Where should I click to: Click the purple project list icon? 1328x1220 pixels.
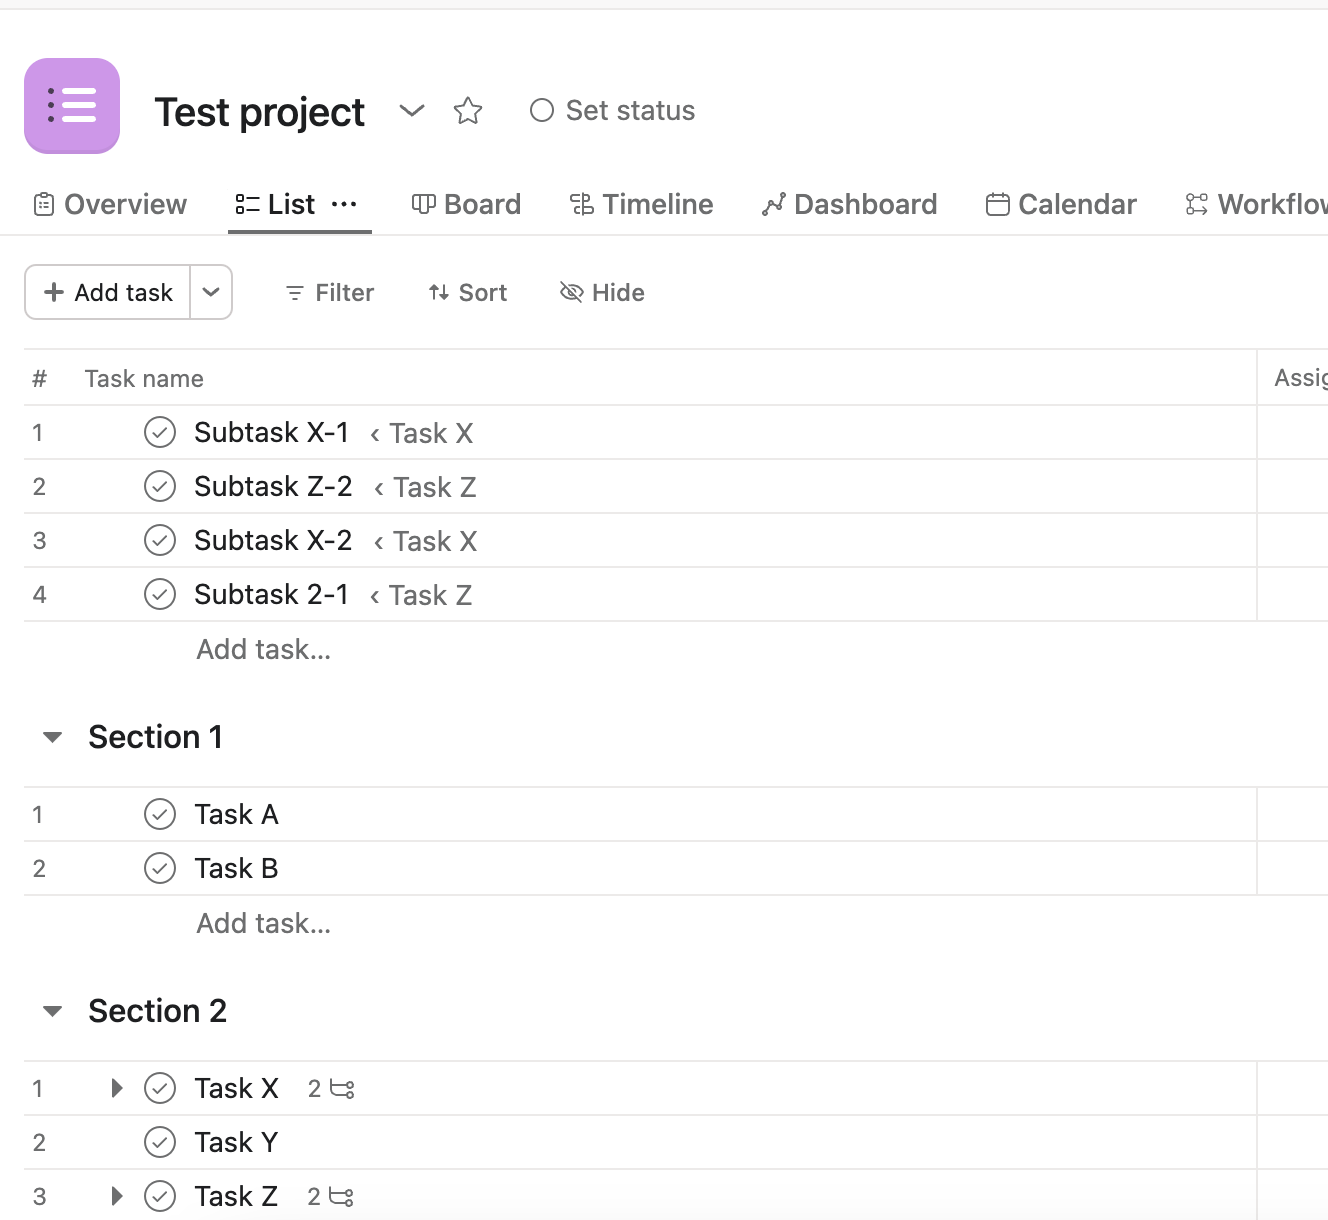72,106
